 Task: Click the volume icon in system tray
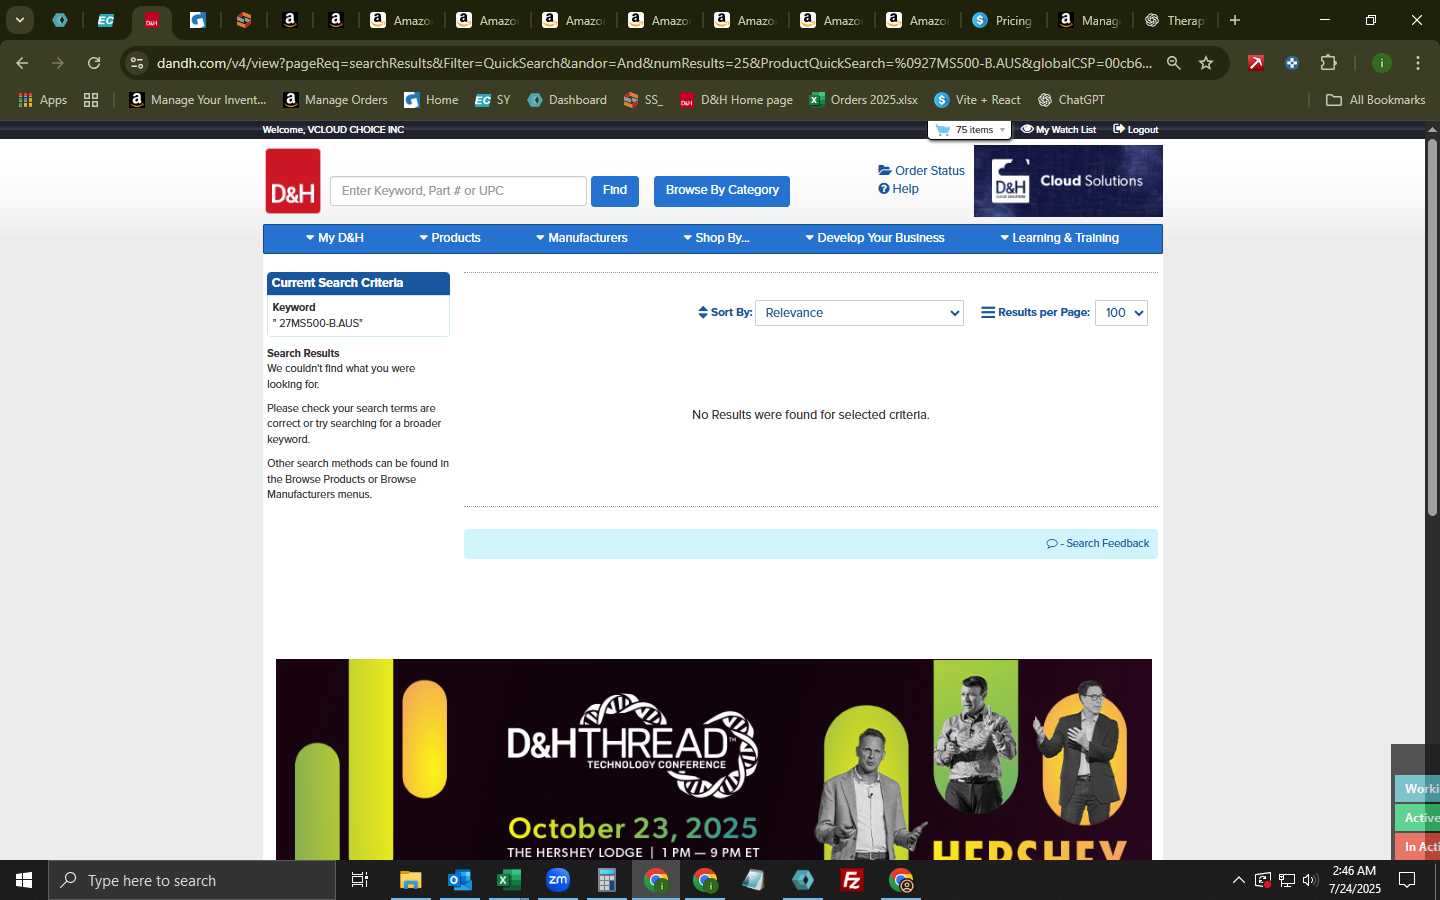point(1310,880)
